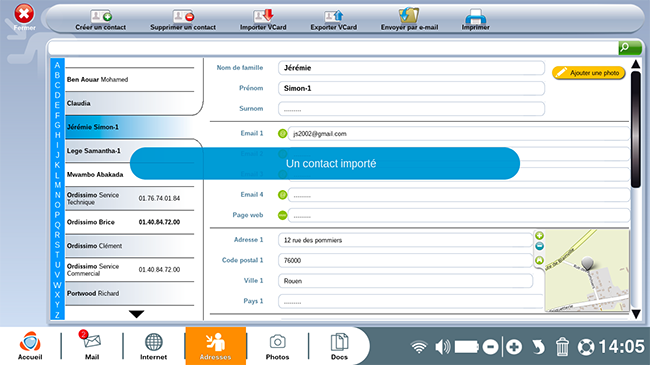Select contact Ordissimo Brice
This screenshot has height=365, width=650.
point(130,222)
